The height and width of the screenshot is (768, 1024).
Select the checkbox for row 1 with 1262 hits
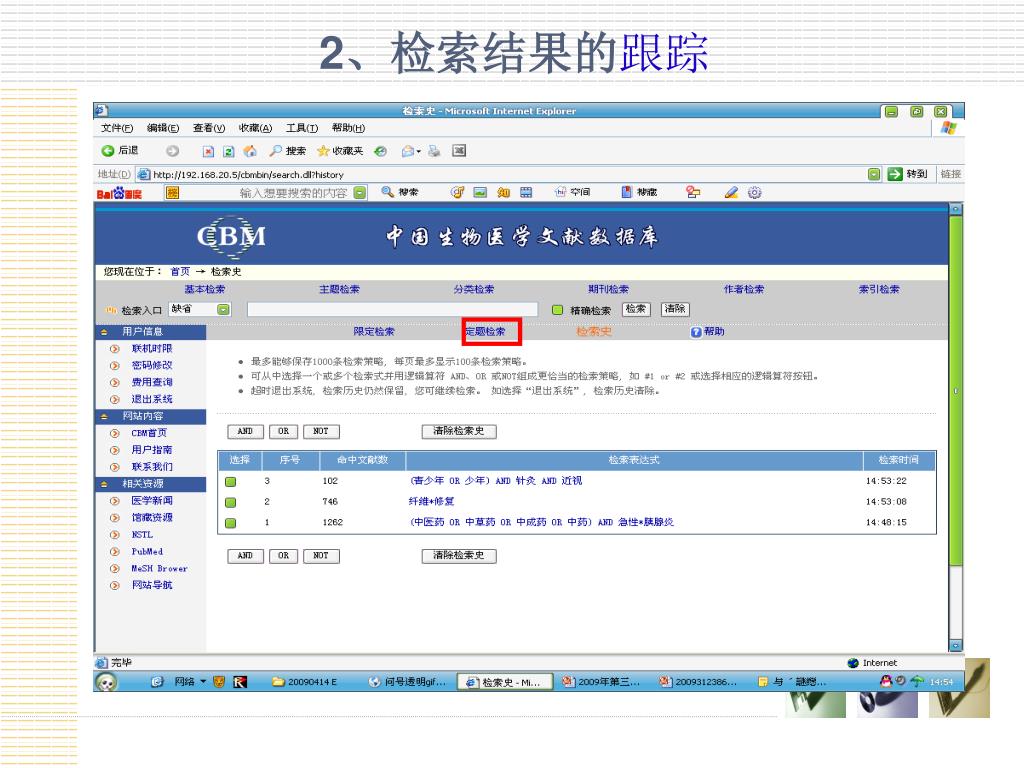[x=231, y=523]
